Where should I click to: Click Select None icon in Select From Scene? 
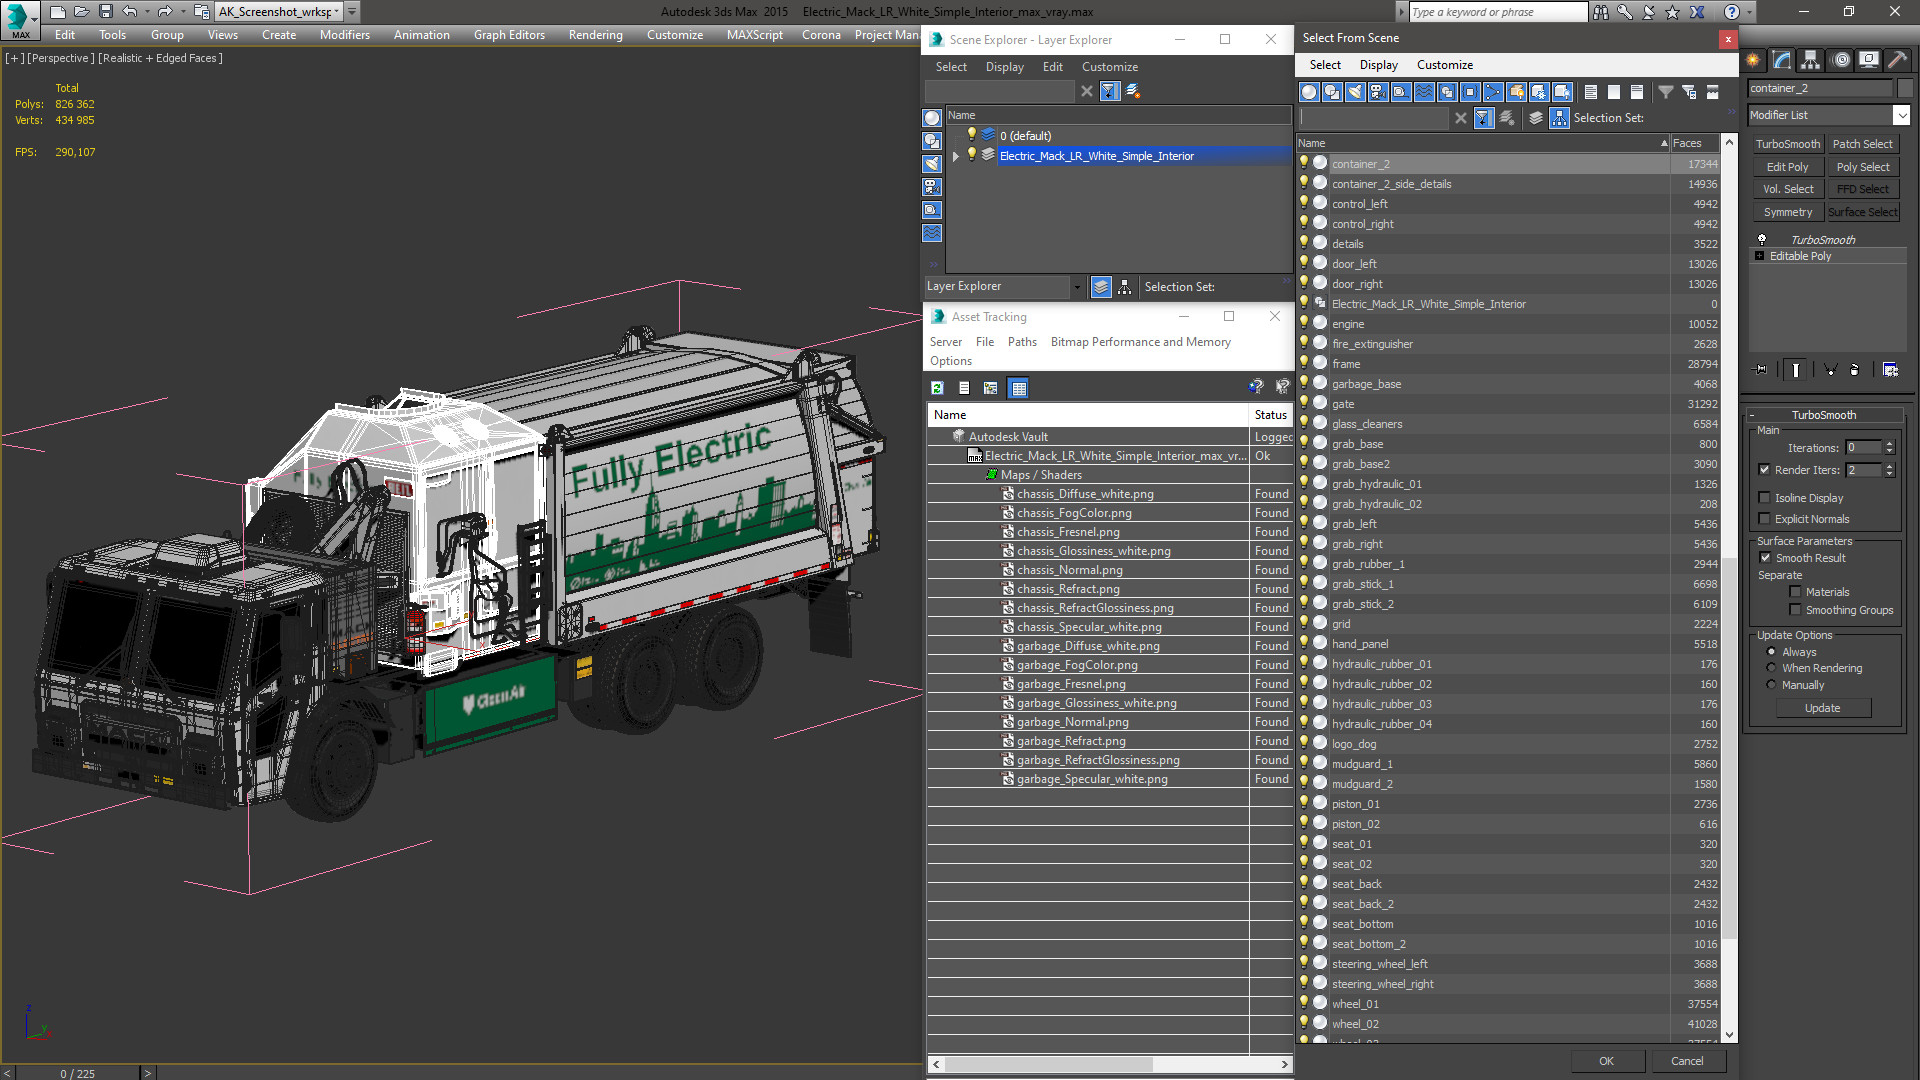point(1614,92)
